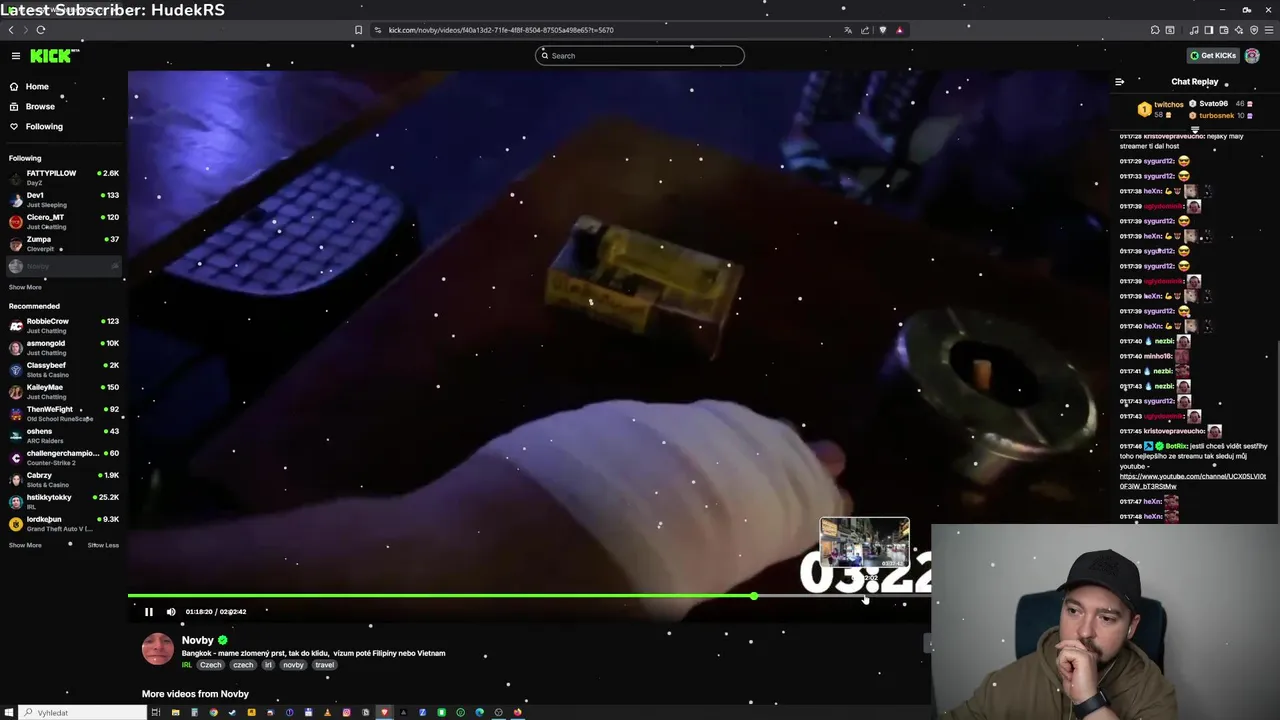Image resolution: width=1280 pixels, height=720 pixels.
Task: Bookmark this page icon
Action: tap(358, 30)
